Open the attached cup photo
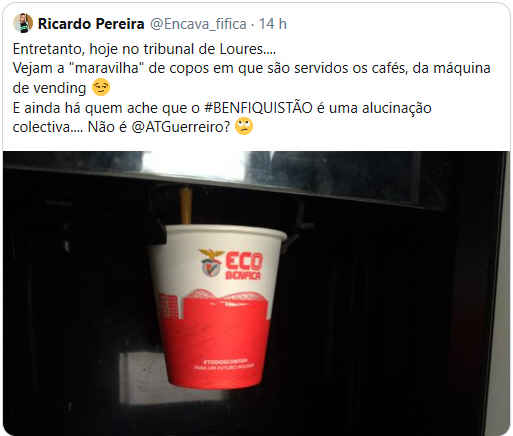The image size is (513, 436). pyautogui.click(x=256, y=293)
